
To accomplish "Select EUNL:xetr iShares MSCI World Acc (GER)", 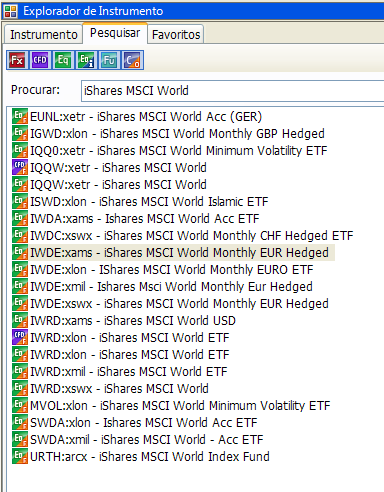I will [146, 117].
